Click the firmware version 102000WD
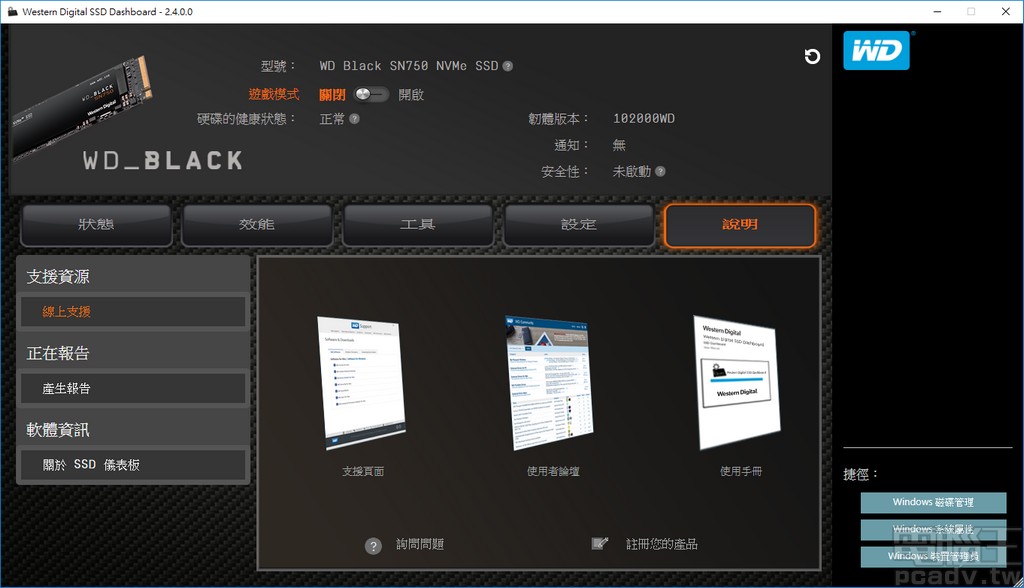 tap(644, 119)
